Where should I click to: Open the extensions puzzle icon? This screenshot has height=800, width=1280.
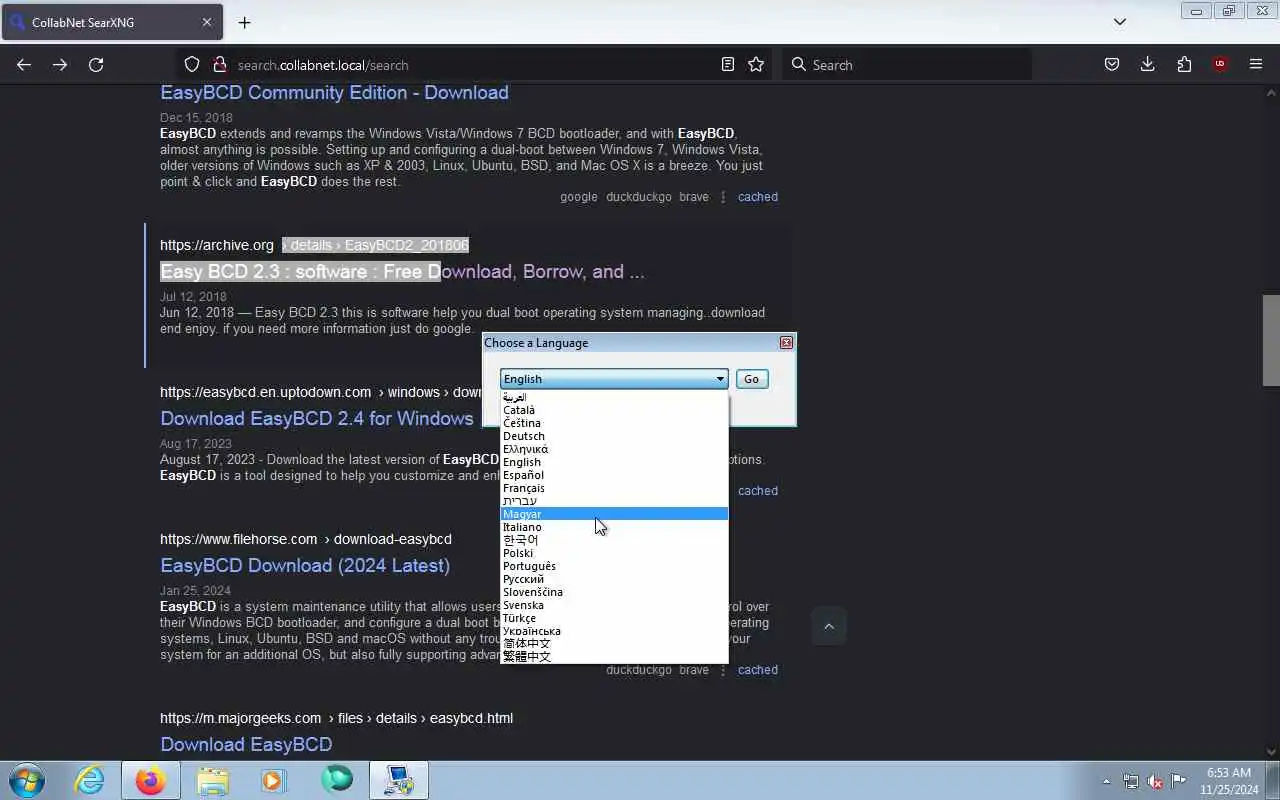click(1184, 64)
